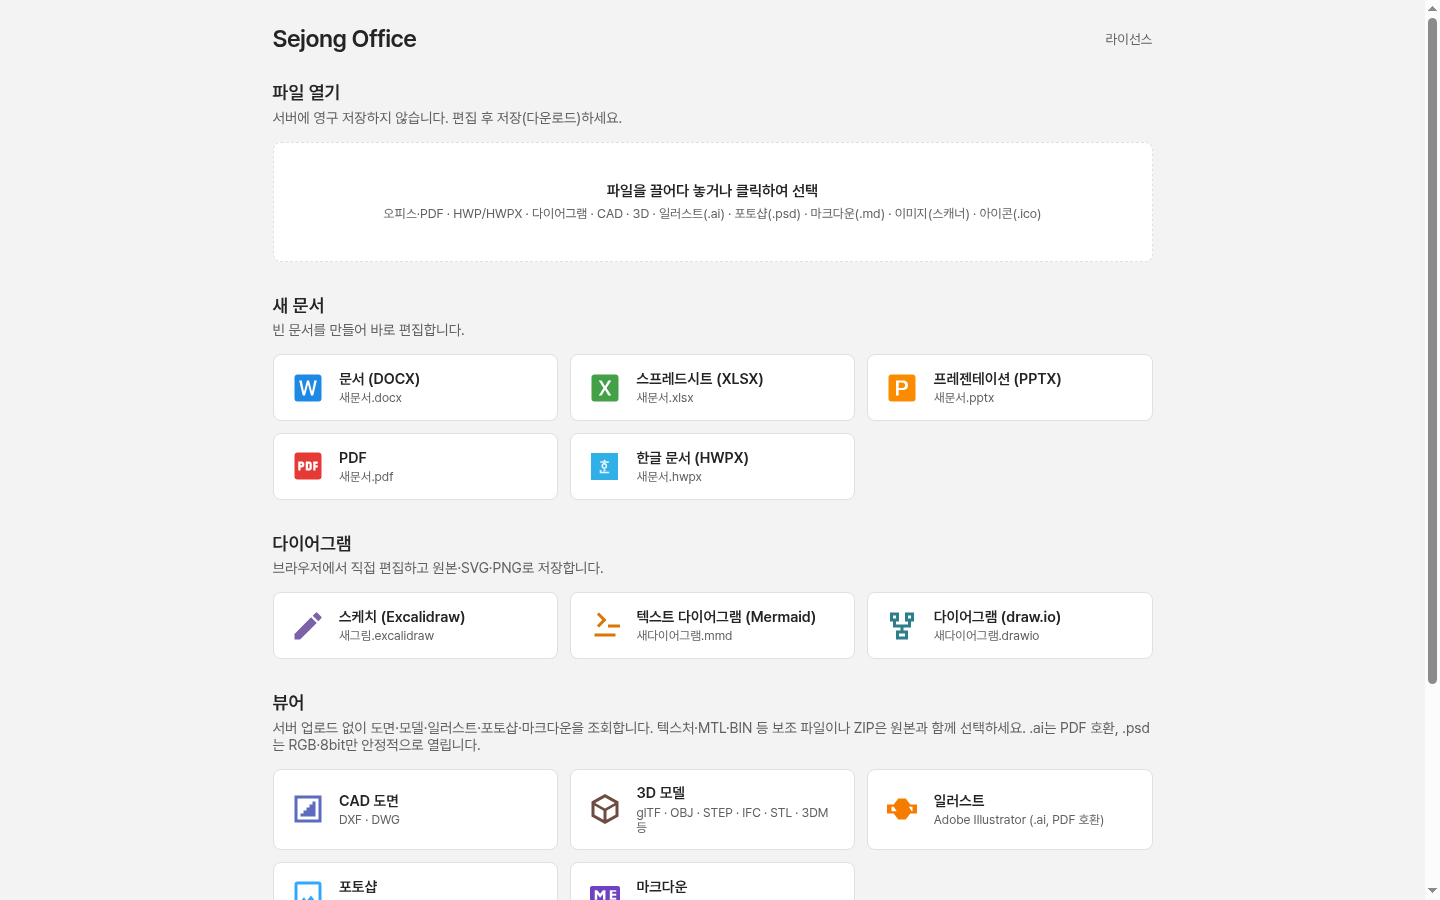Click the 뷰어 section heading
Image resolution: width=1440 pixels, height=900 pixels.
tap(288, 703)
